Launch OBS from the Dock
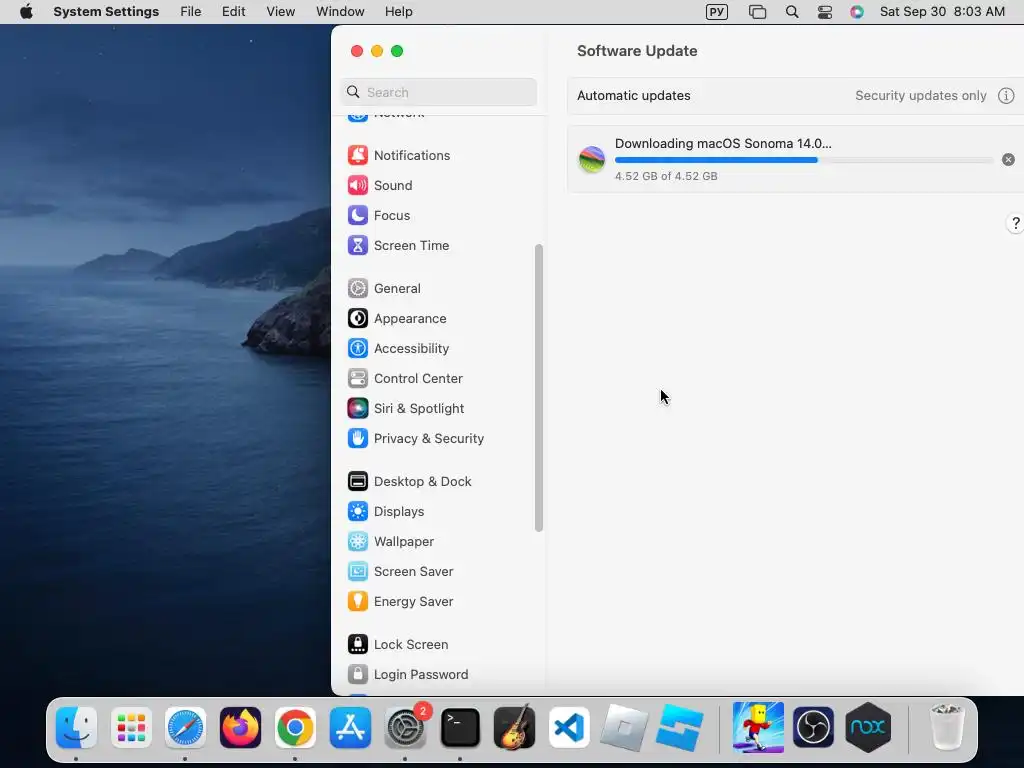Image resolution: width=1024 pixels, height=768 pixels. (x=813, y=728)
